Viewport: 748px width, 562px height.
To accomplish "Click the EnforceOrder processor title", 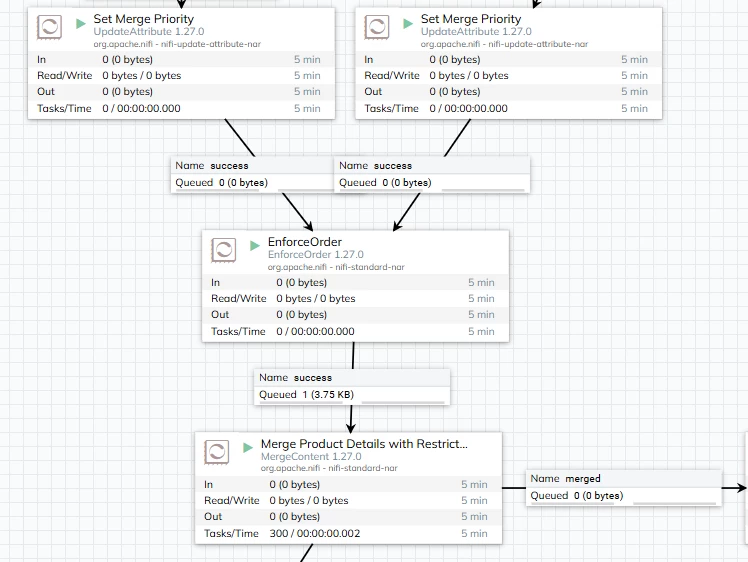I will (305, 242).
